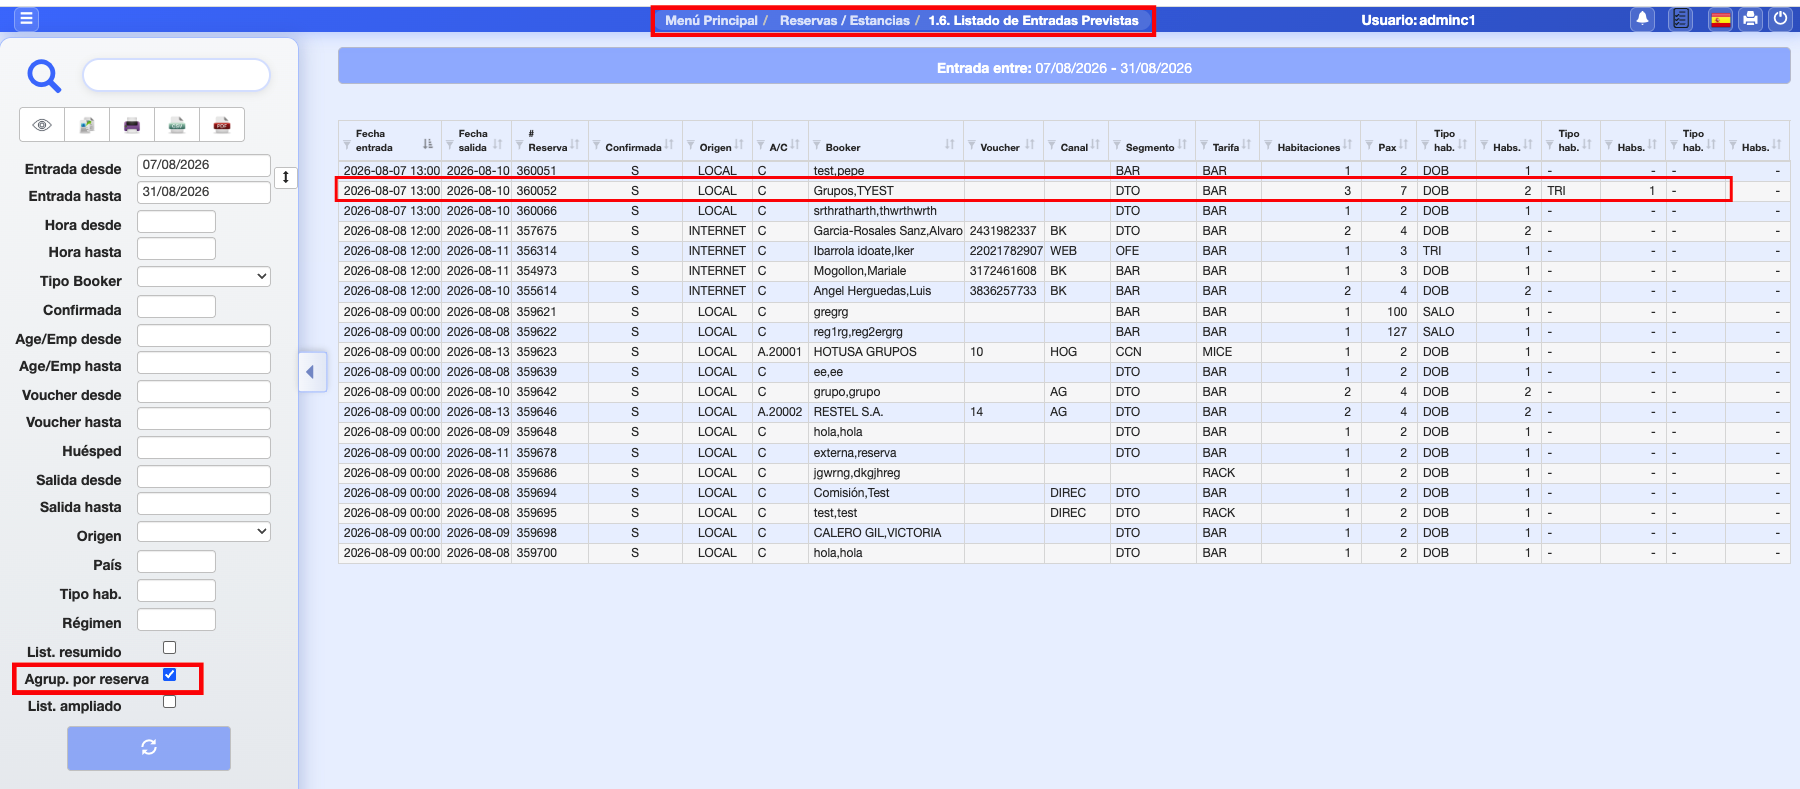Toggle the List. resumido checkbox

tap(170, 648)
